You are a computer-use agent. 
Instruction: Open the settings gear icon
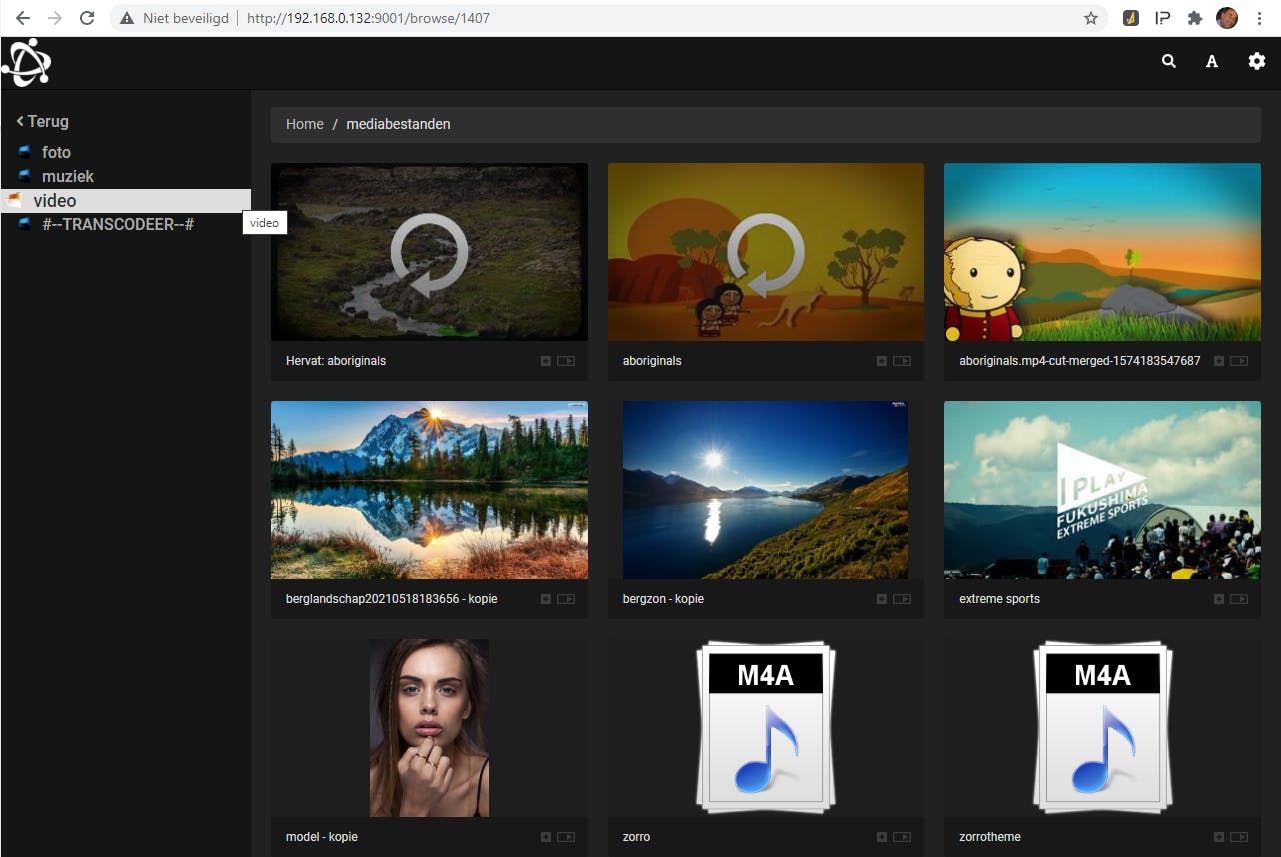[x=1257, y=61]
